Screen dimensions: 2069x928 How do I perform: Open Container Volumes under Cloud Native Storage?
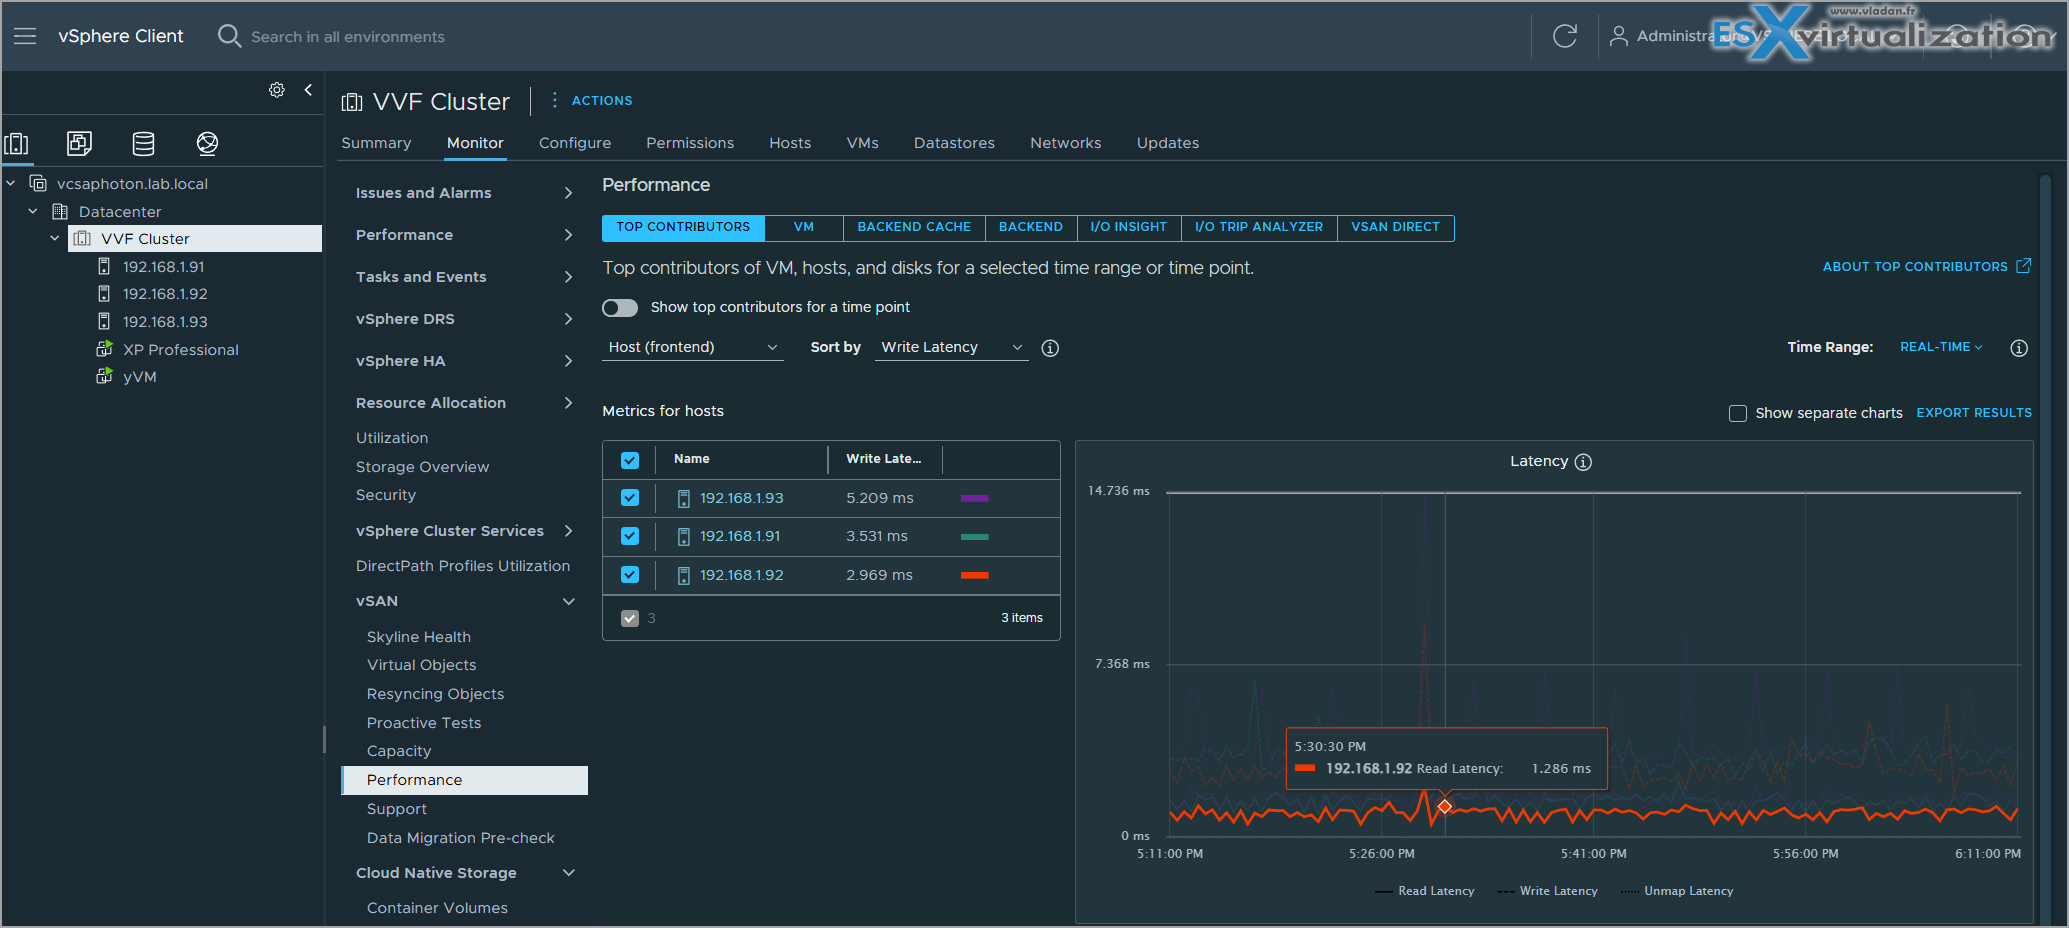[437, 908]
